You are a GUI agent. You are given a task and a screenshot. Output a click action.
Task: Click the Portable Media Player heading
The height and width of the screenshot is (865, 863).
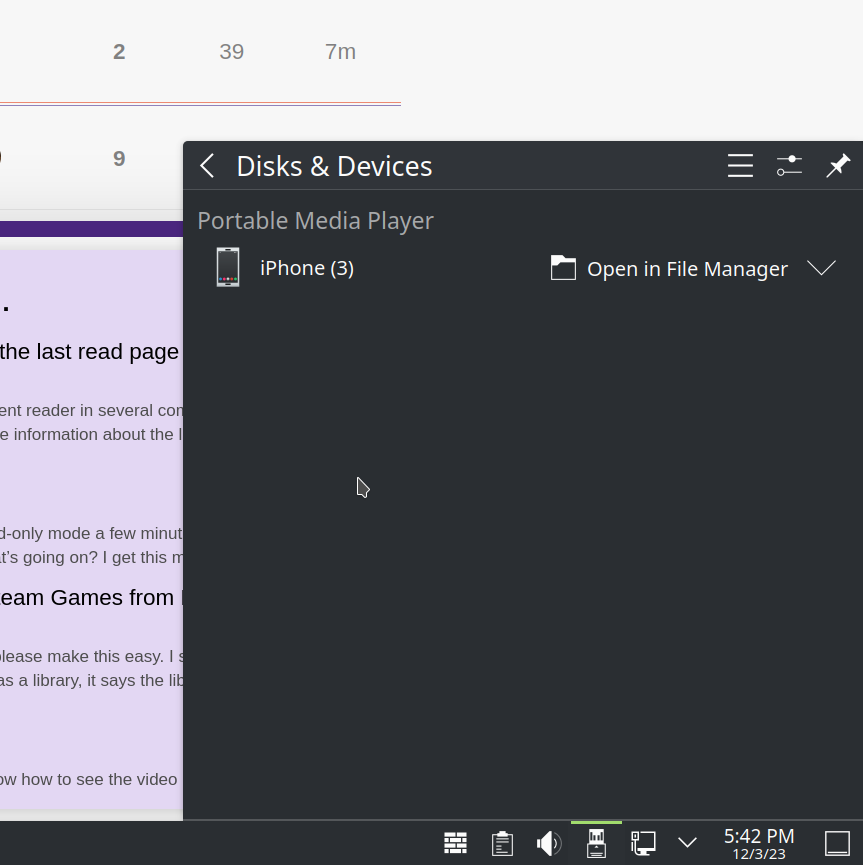coord(316,221)
